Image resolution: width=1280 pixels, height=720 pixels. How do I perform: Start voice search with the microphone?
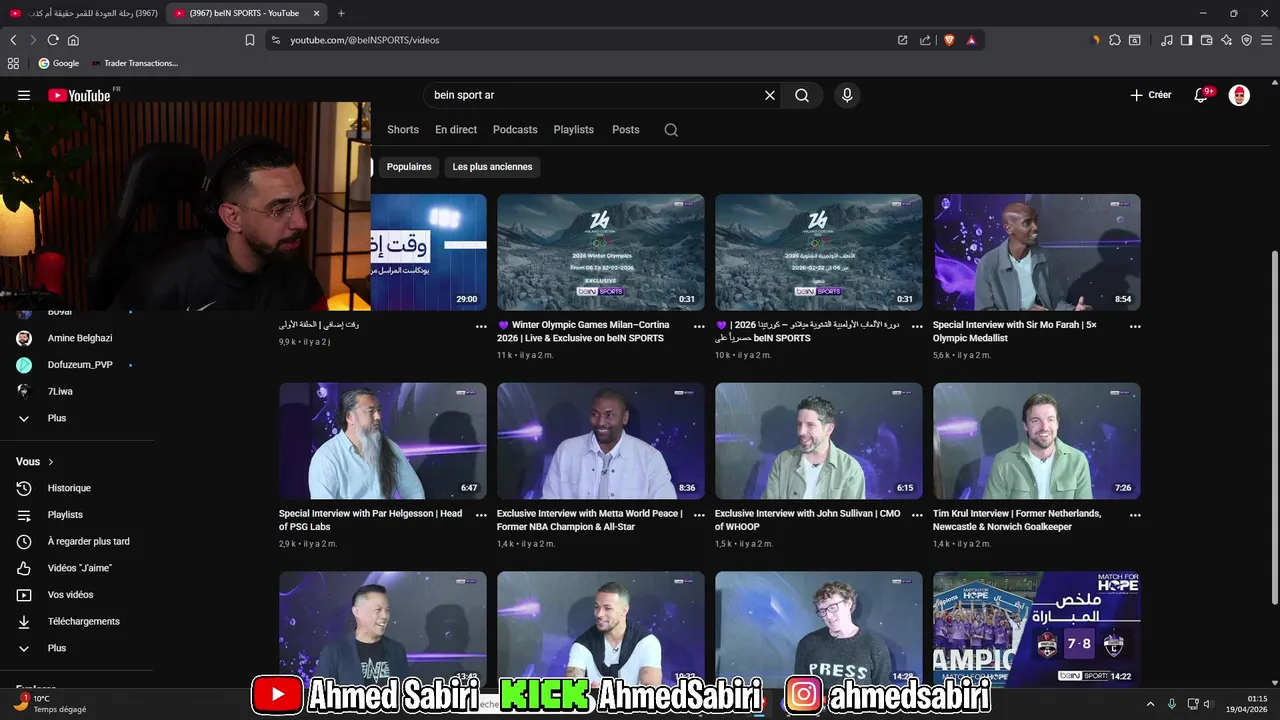(847, 95)
